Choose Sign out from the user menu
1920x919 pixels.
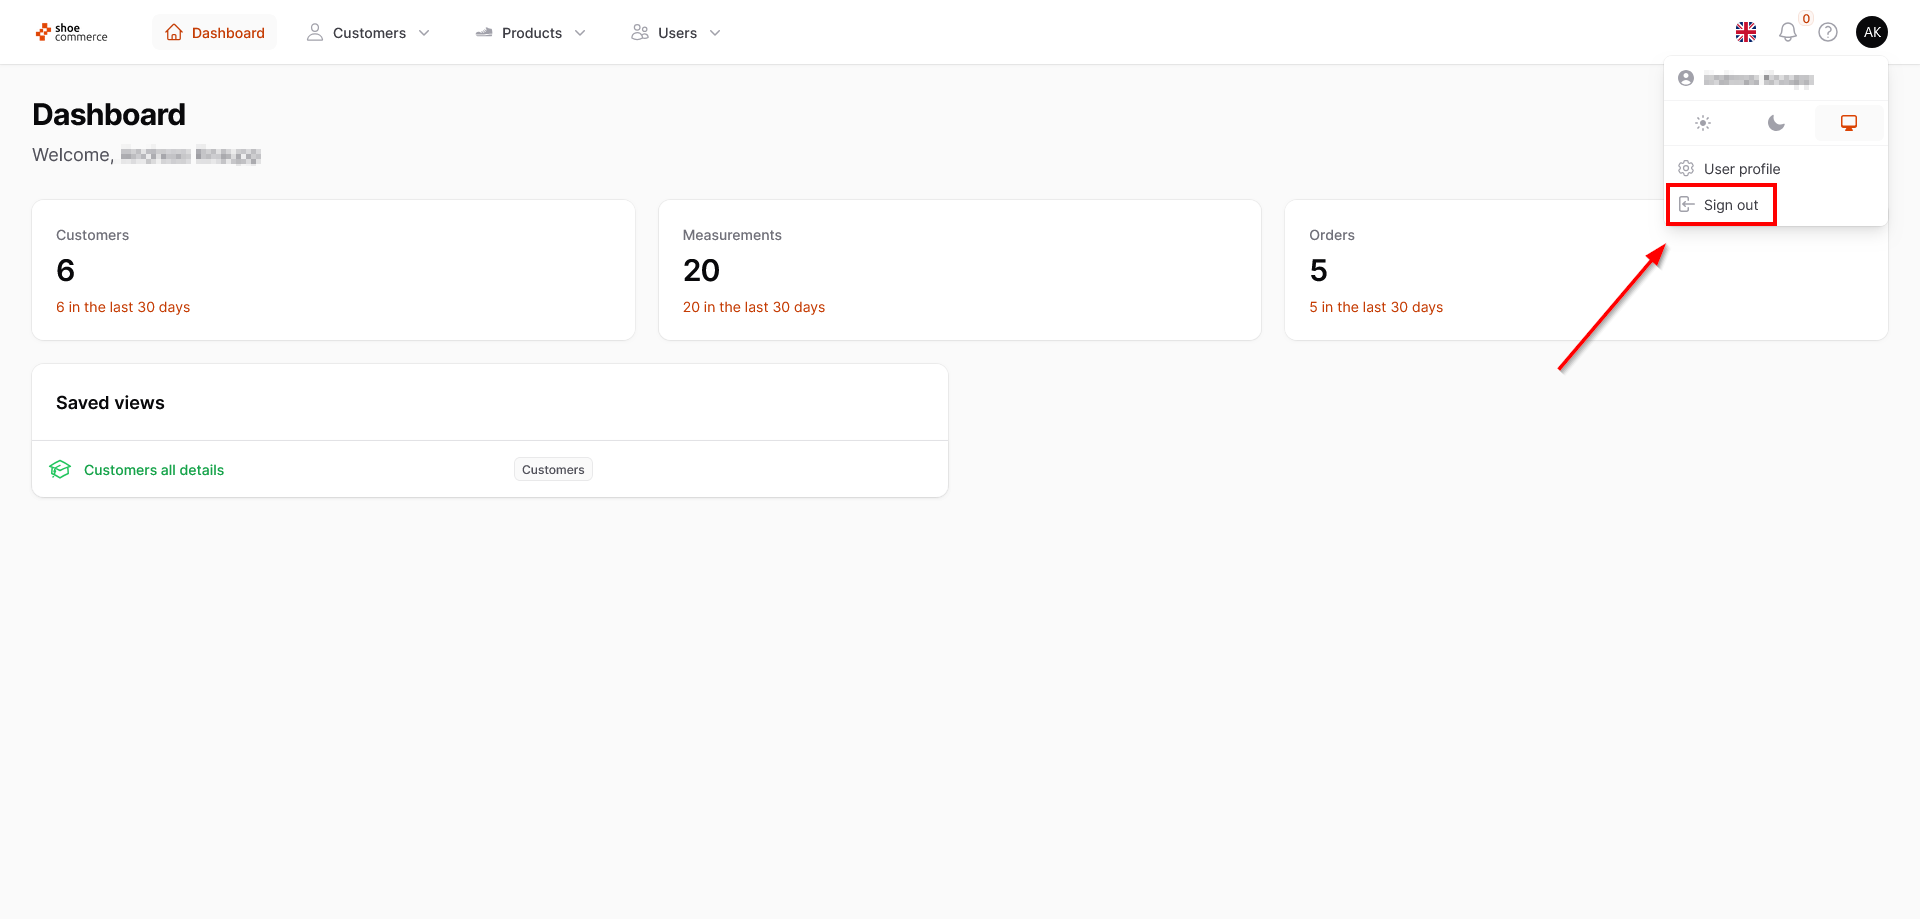coord(1730,205)
